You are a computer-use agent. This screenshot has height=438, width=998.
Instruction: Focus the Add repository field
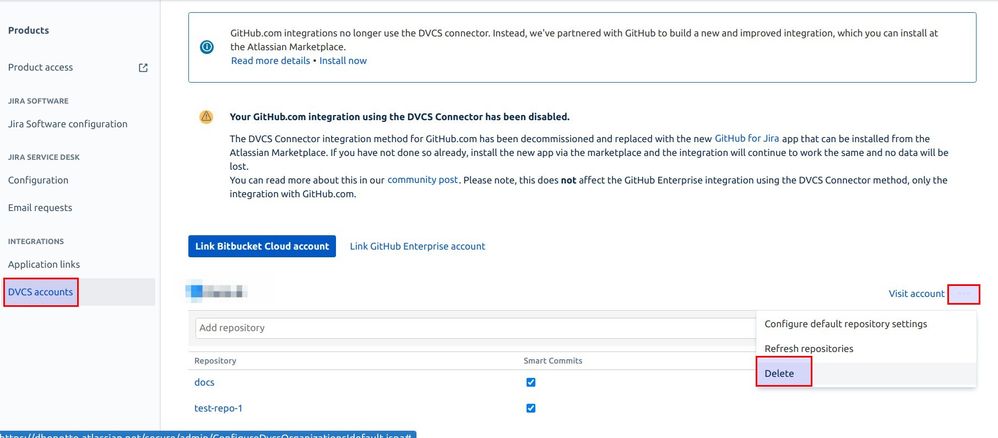(475, 328)
